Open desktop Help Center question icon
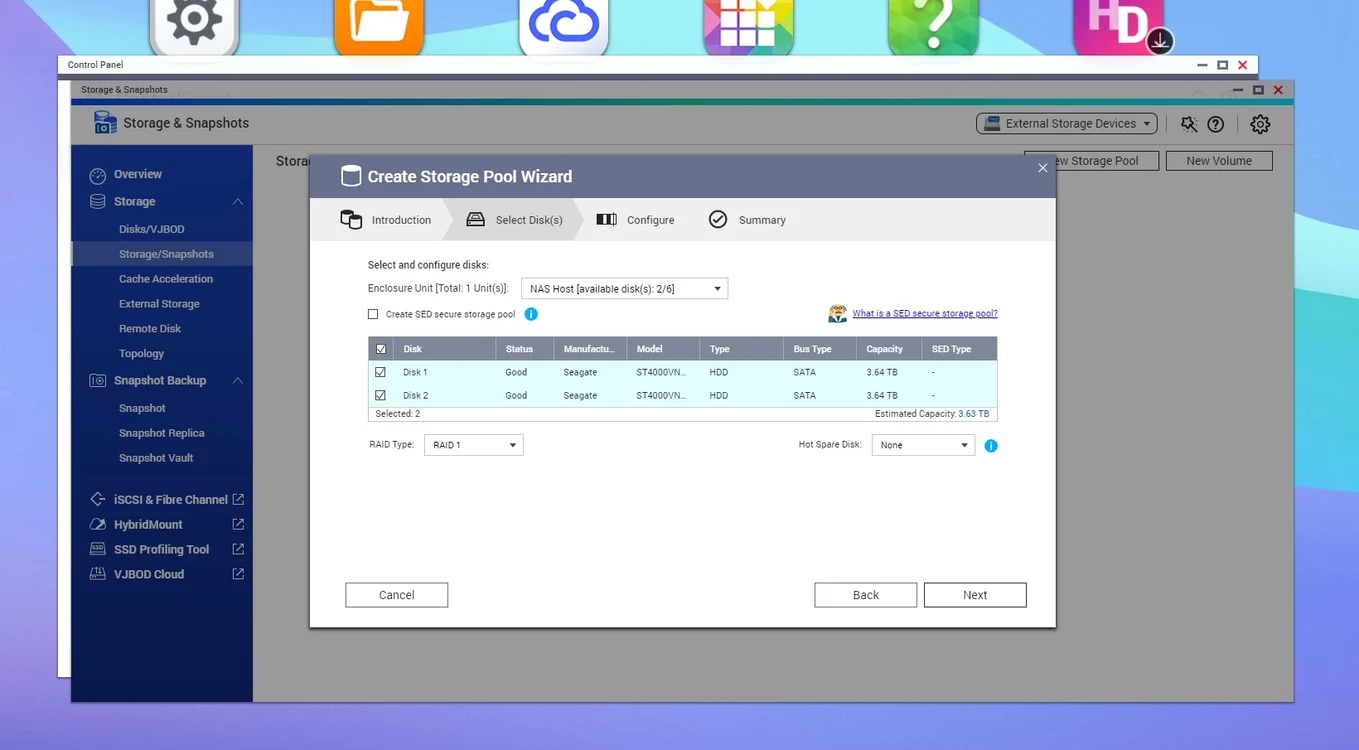Screen dimensions: 1359x750 click(932, 25)
